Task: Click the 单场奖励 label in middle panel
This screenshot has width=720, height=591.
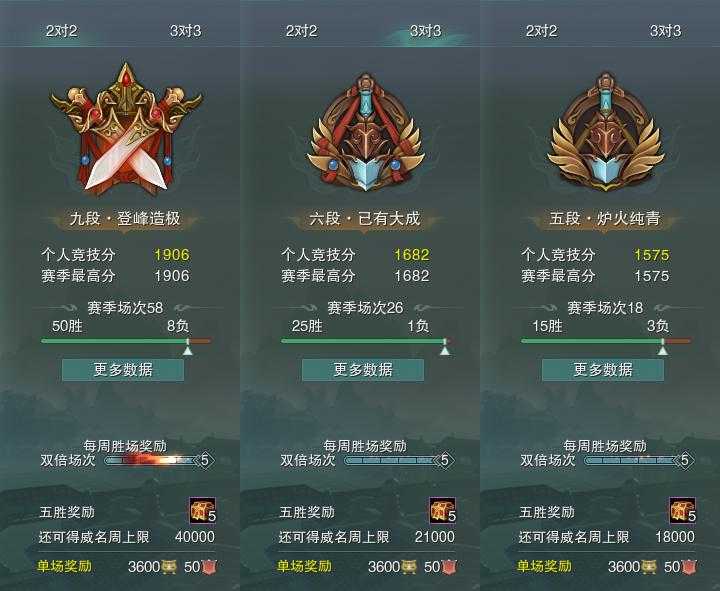Action: tap(304, 566)
